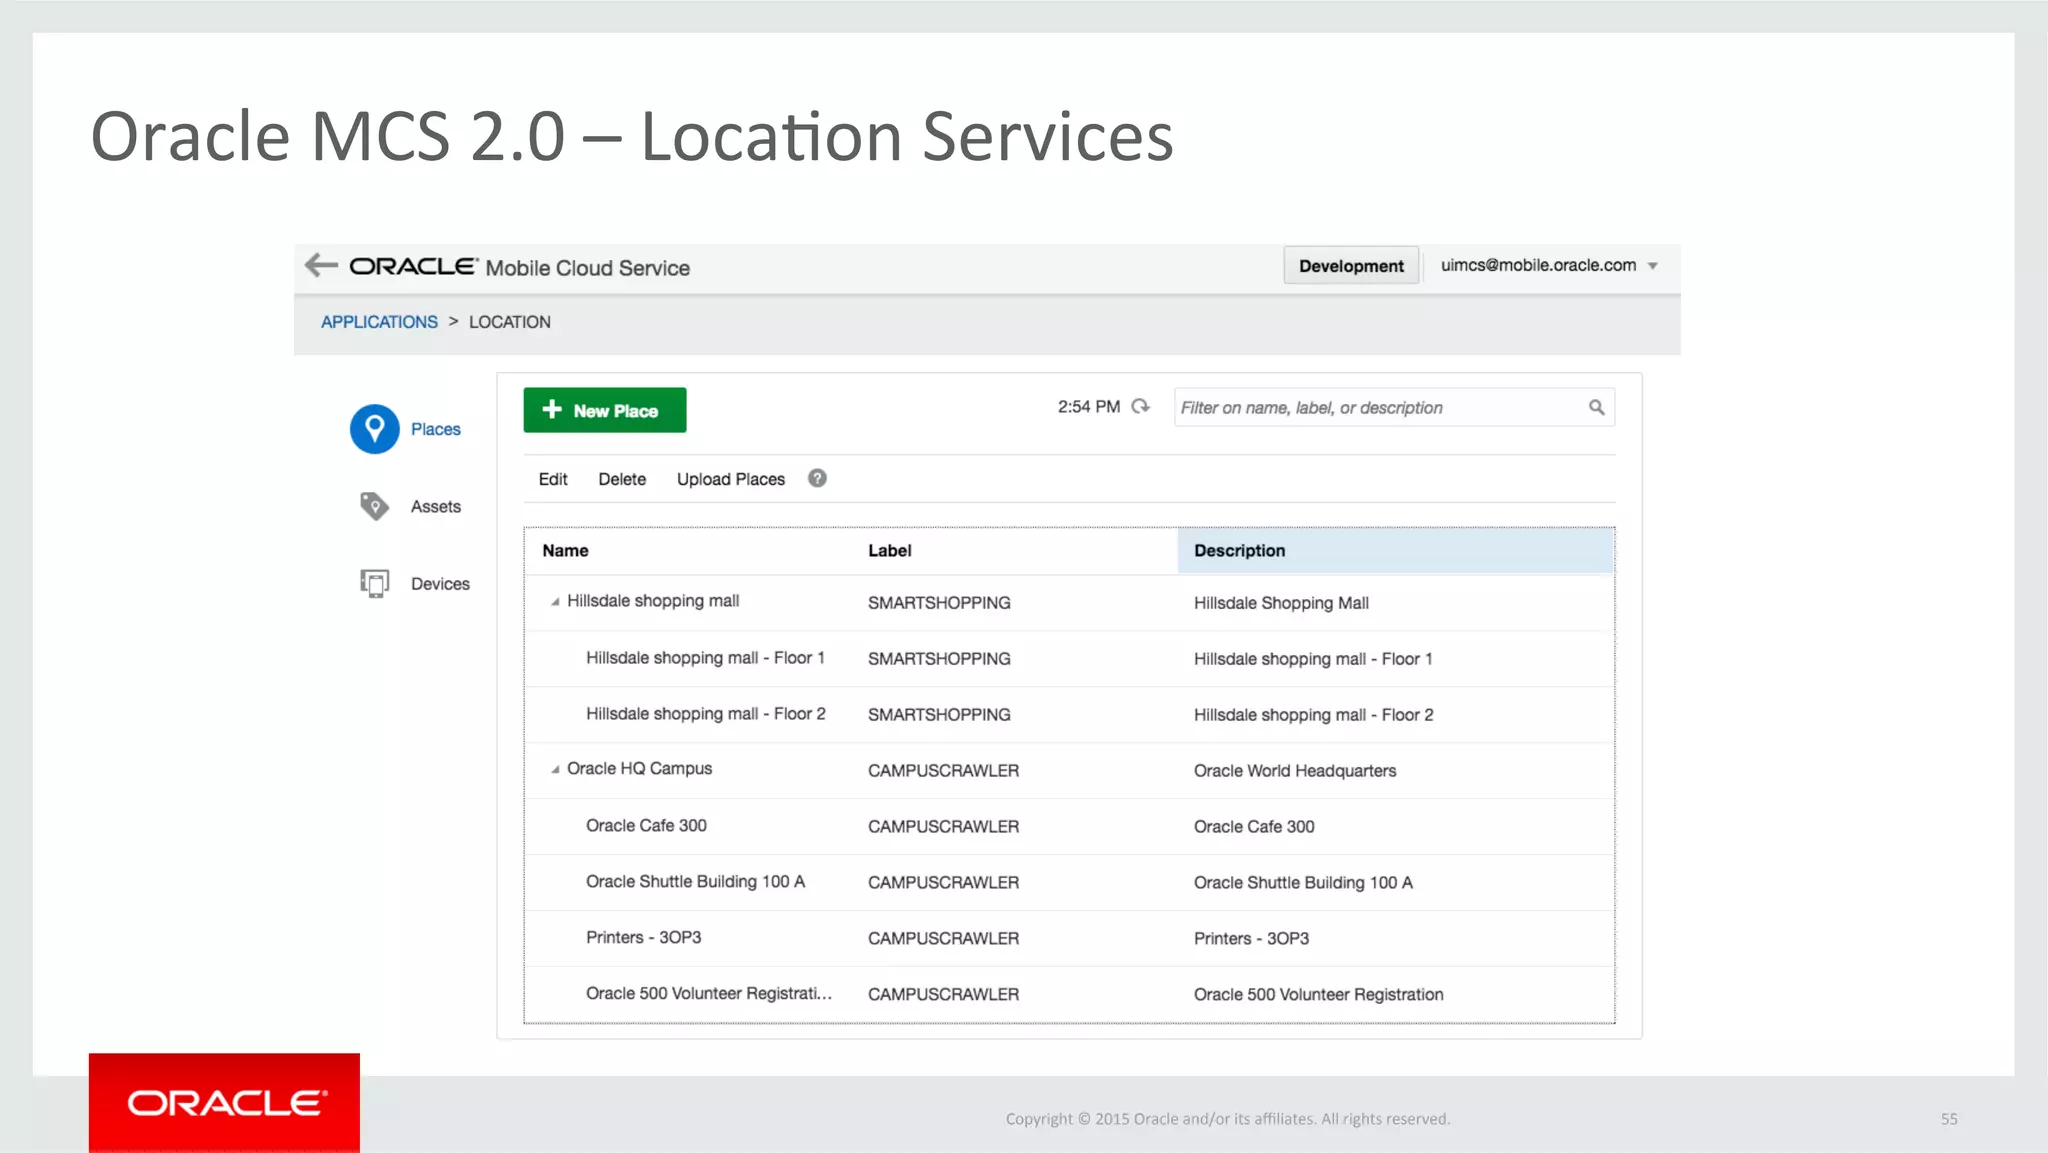
Task: Click Oracle Shuttle Building 100 A description cell
Action: pyautogui.click(x=1303, y=882)
